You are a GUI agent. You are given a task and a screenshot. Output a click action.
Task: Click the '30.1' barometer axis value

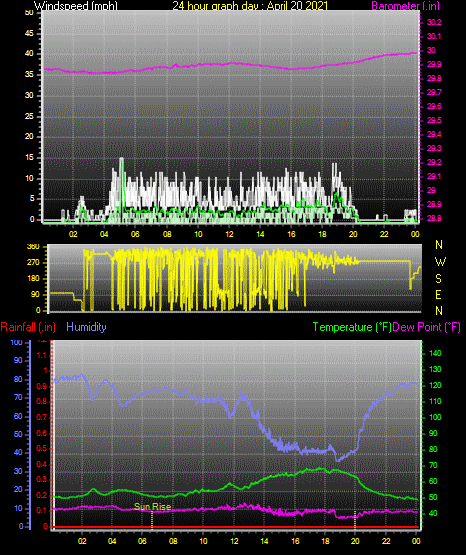point(434,36)
